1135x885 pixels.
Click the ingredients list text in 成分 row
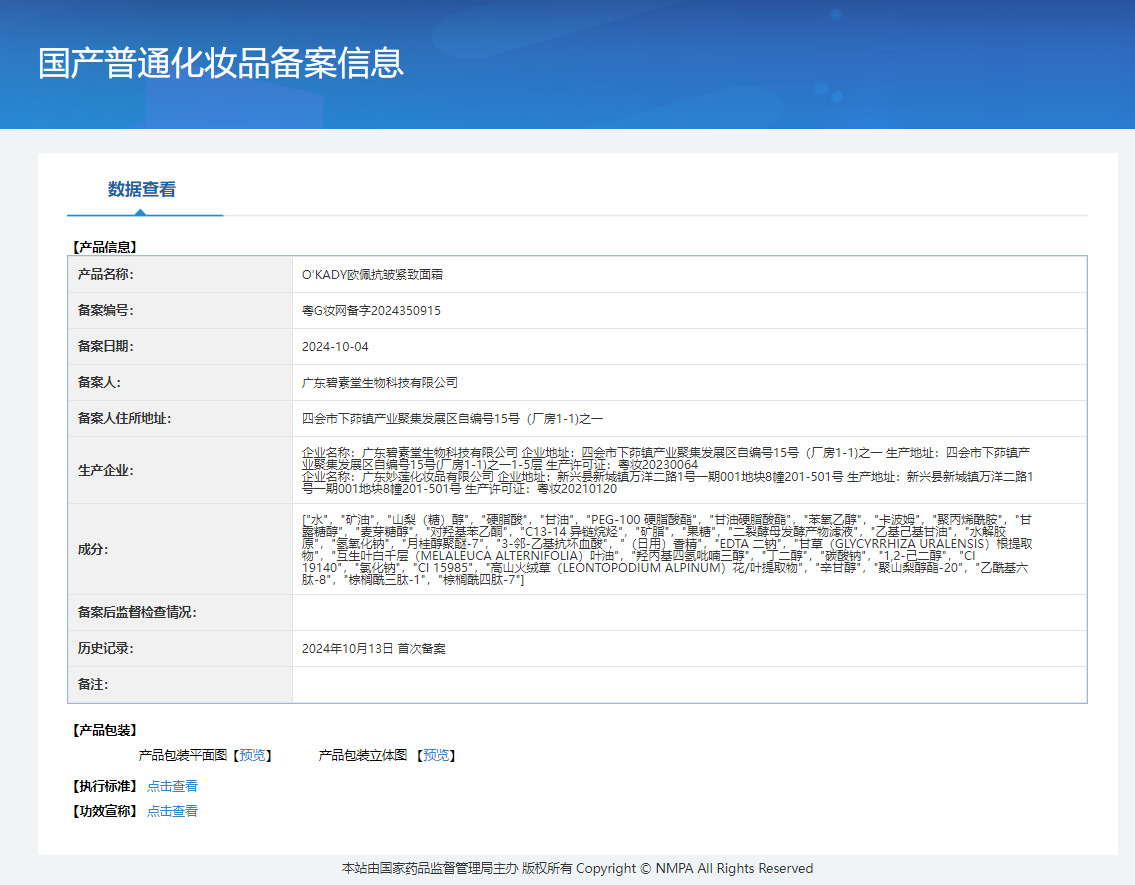click(x=667, y=549)
